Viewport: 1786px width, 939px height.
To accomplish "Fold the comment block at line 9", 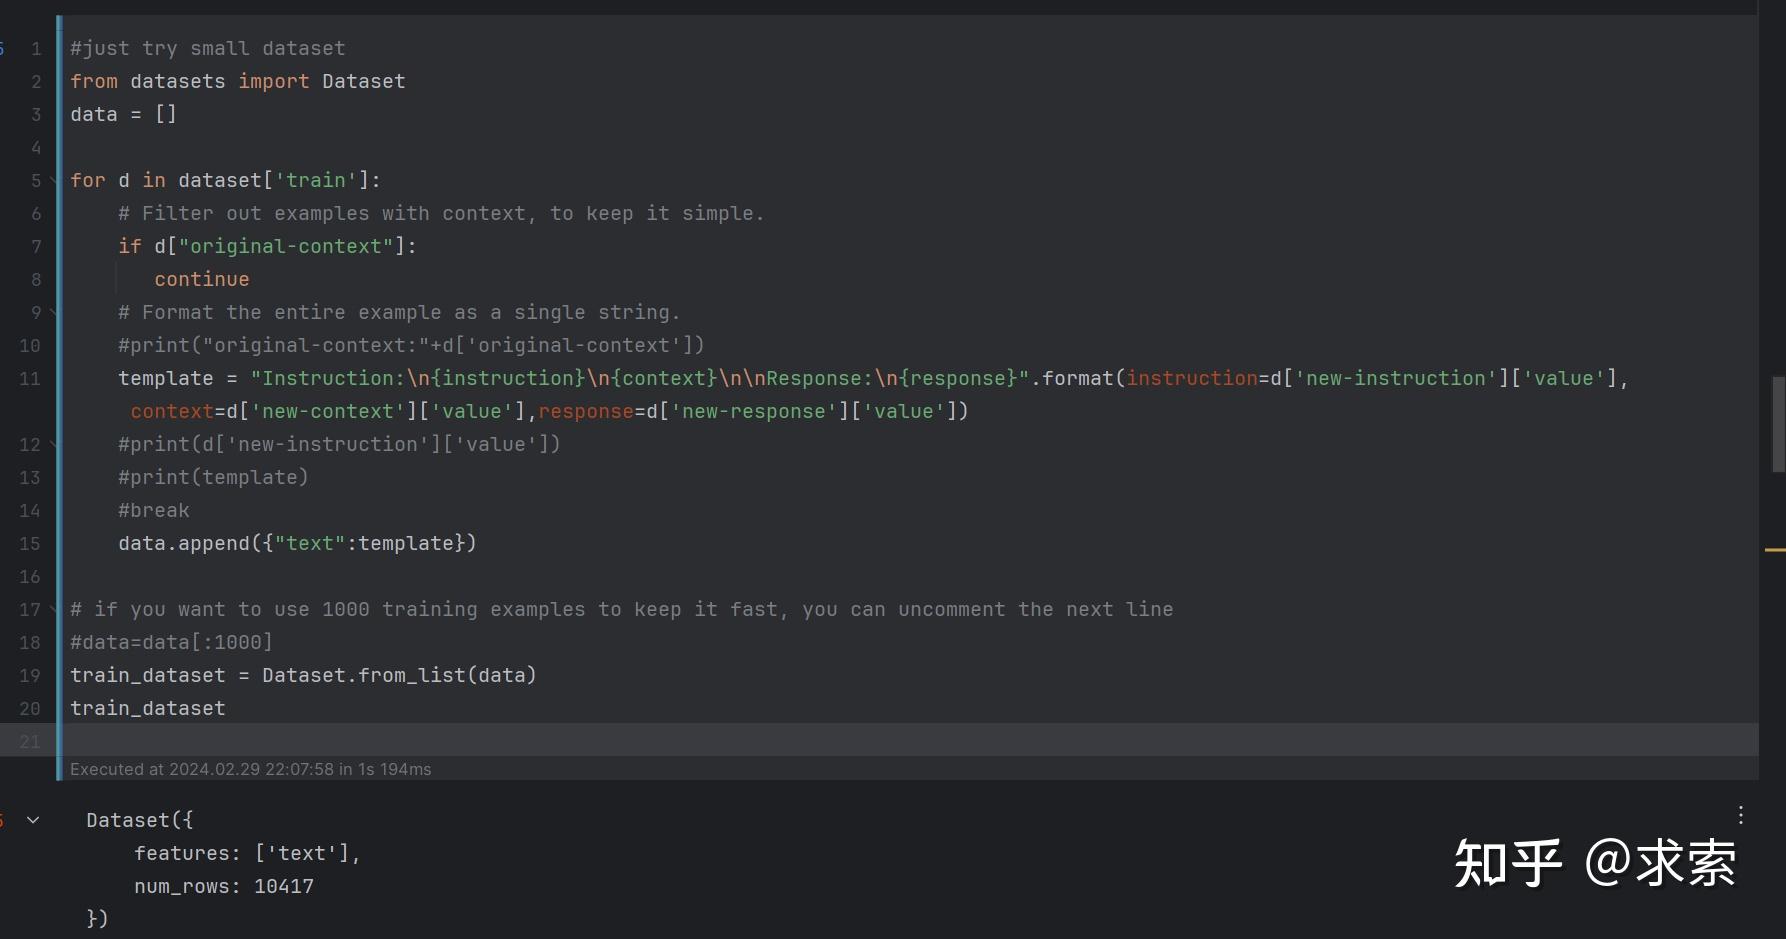I will [x=54, y=313].
